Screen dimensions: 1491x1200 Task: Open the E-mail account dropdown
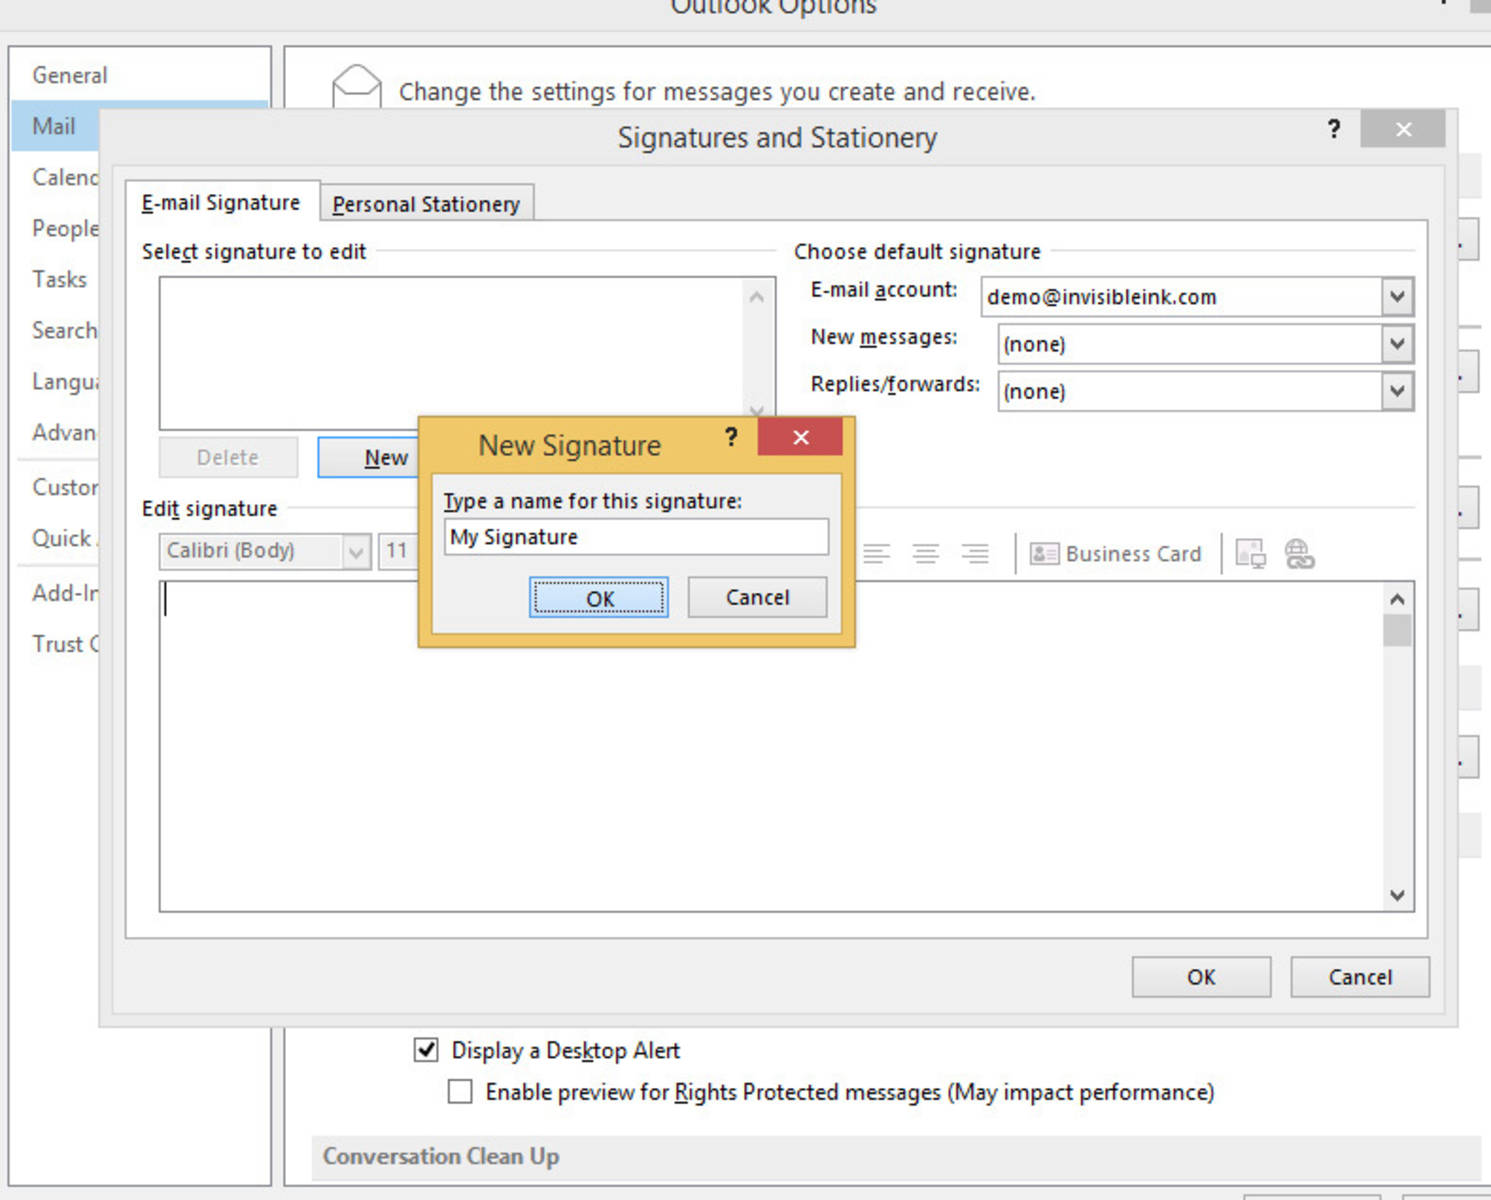point(1397,296)
